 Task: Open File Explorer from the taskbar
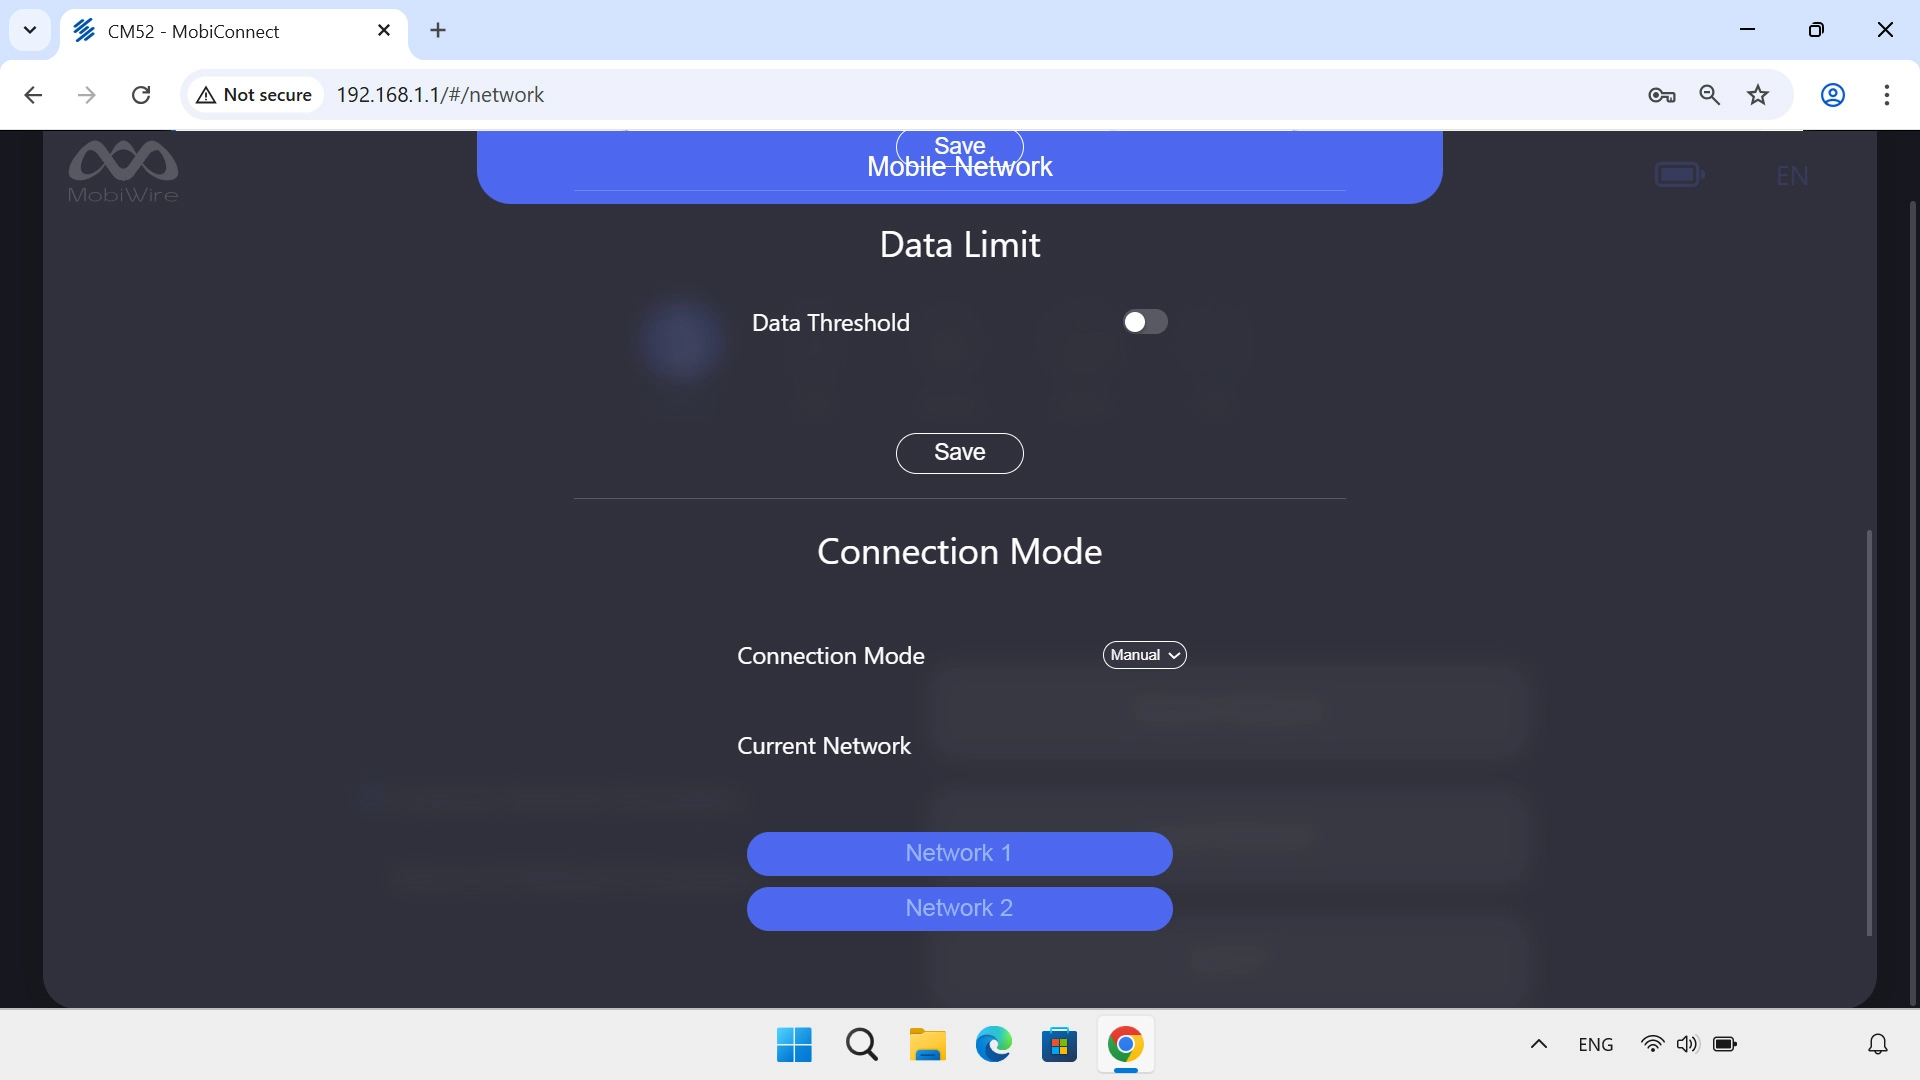tap(927, 1044)
